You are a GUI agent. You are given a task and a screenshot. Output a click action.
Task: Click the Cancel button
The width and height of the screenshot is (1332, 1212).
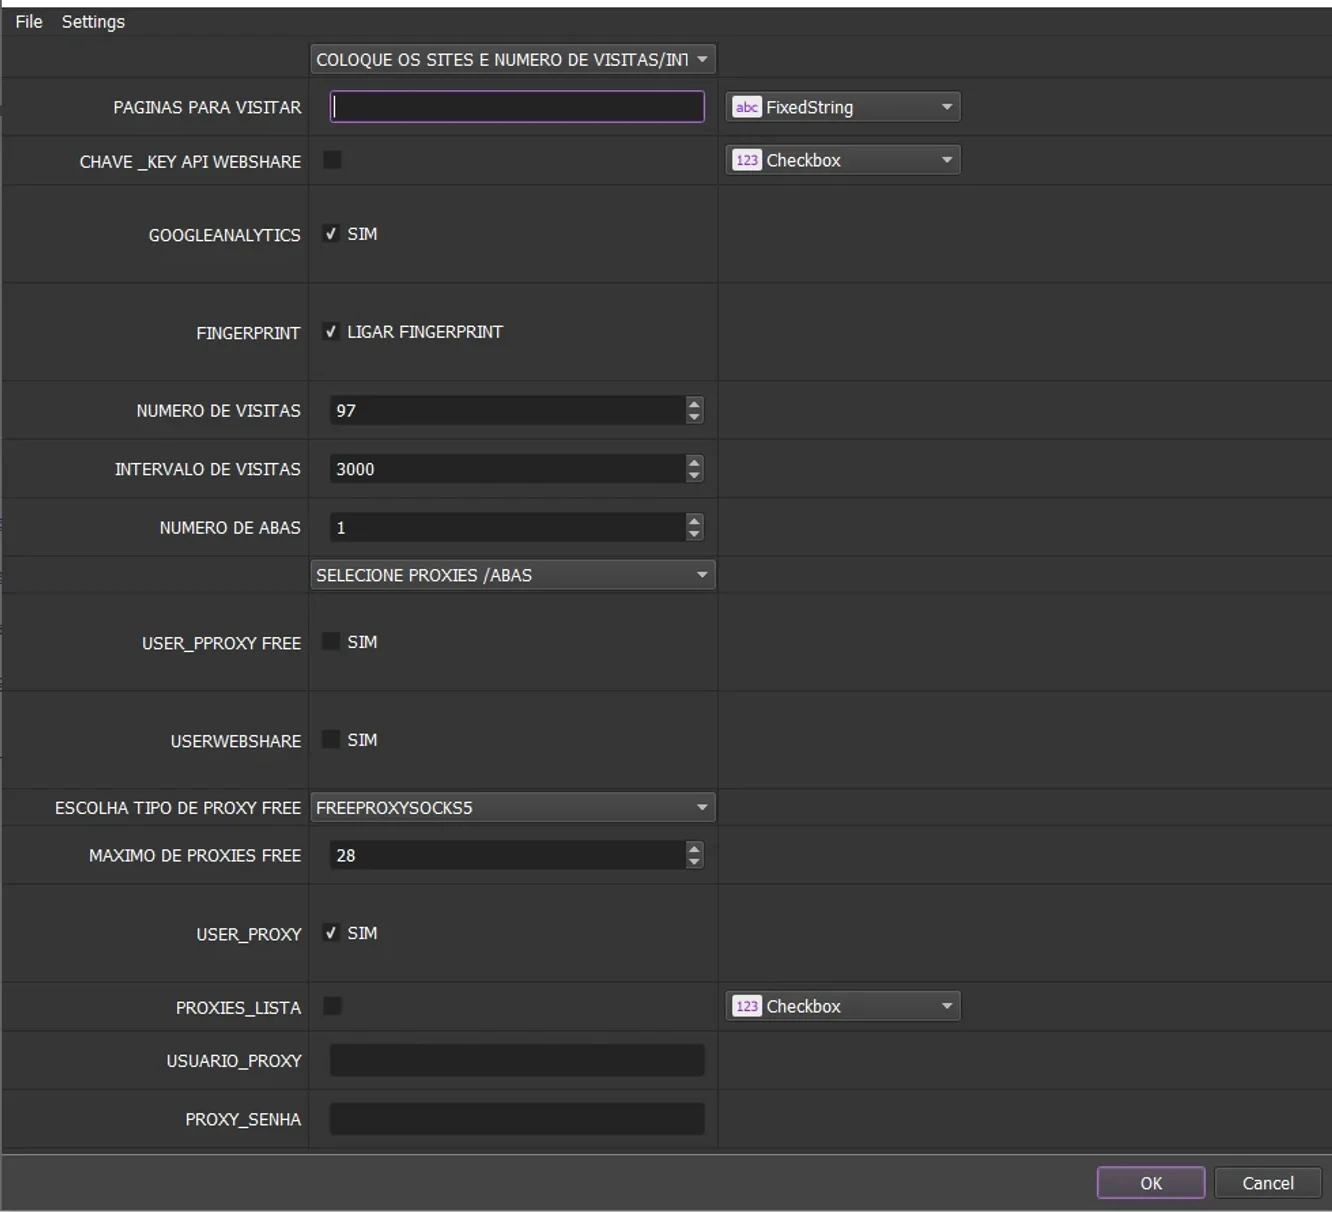pos(1268,1183)
